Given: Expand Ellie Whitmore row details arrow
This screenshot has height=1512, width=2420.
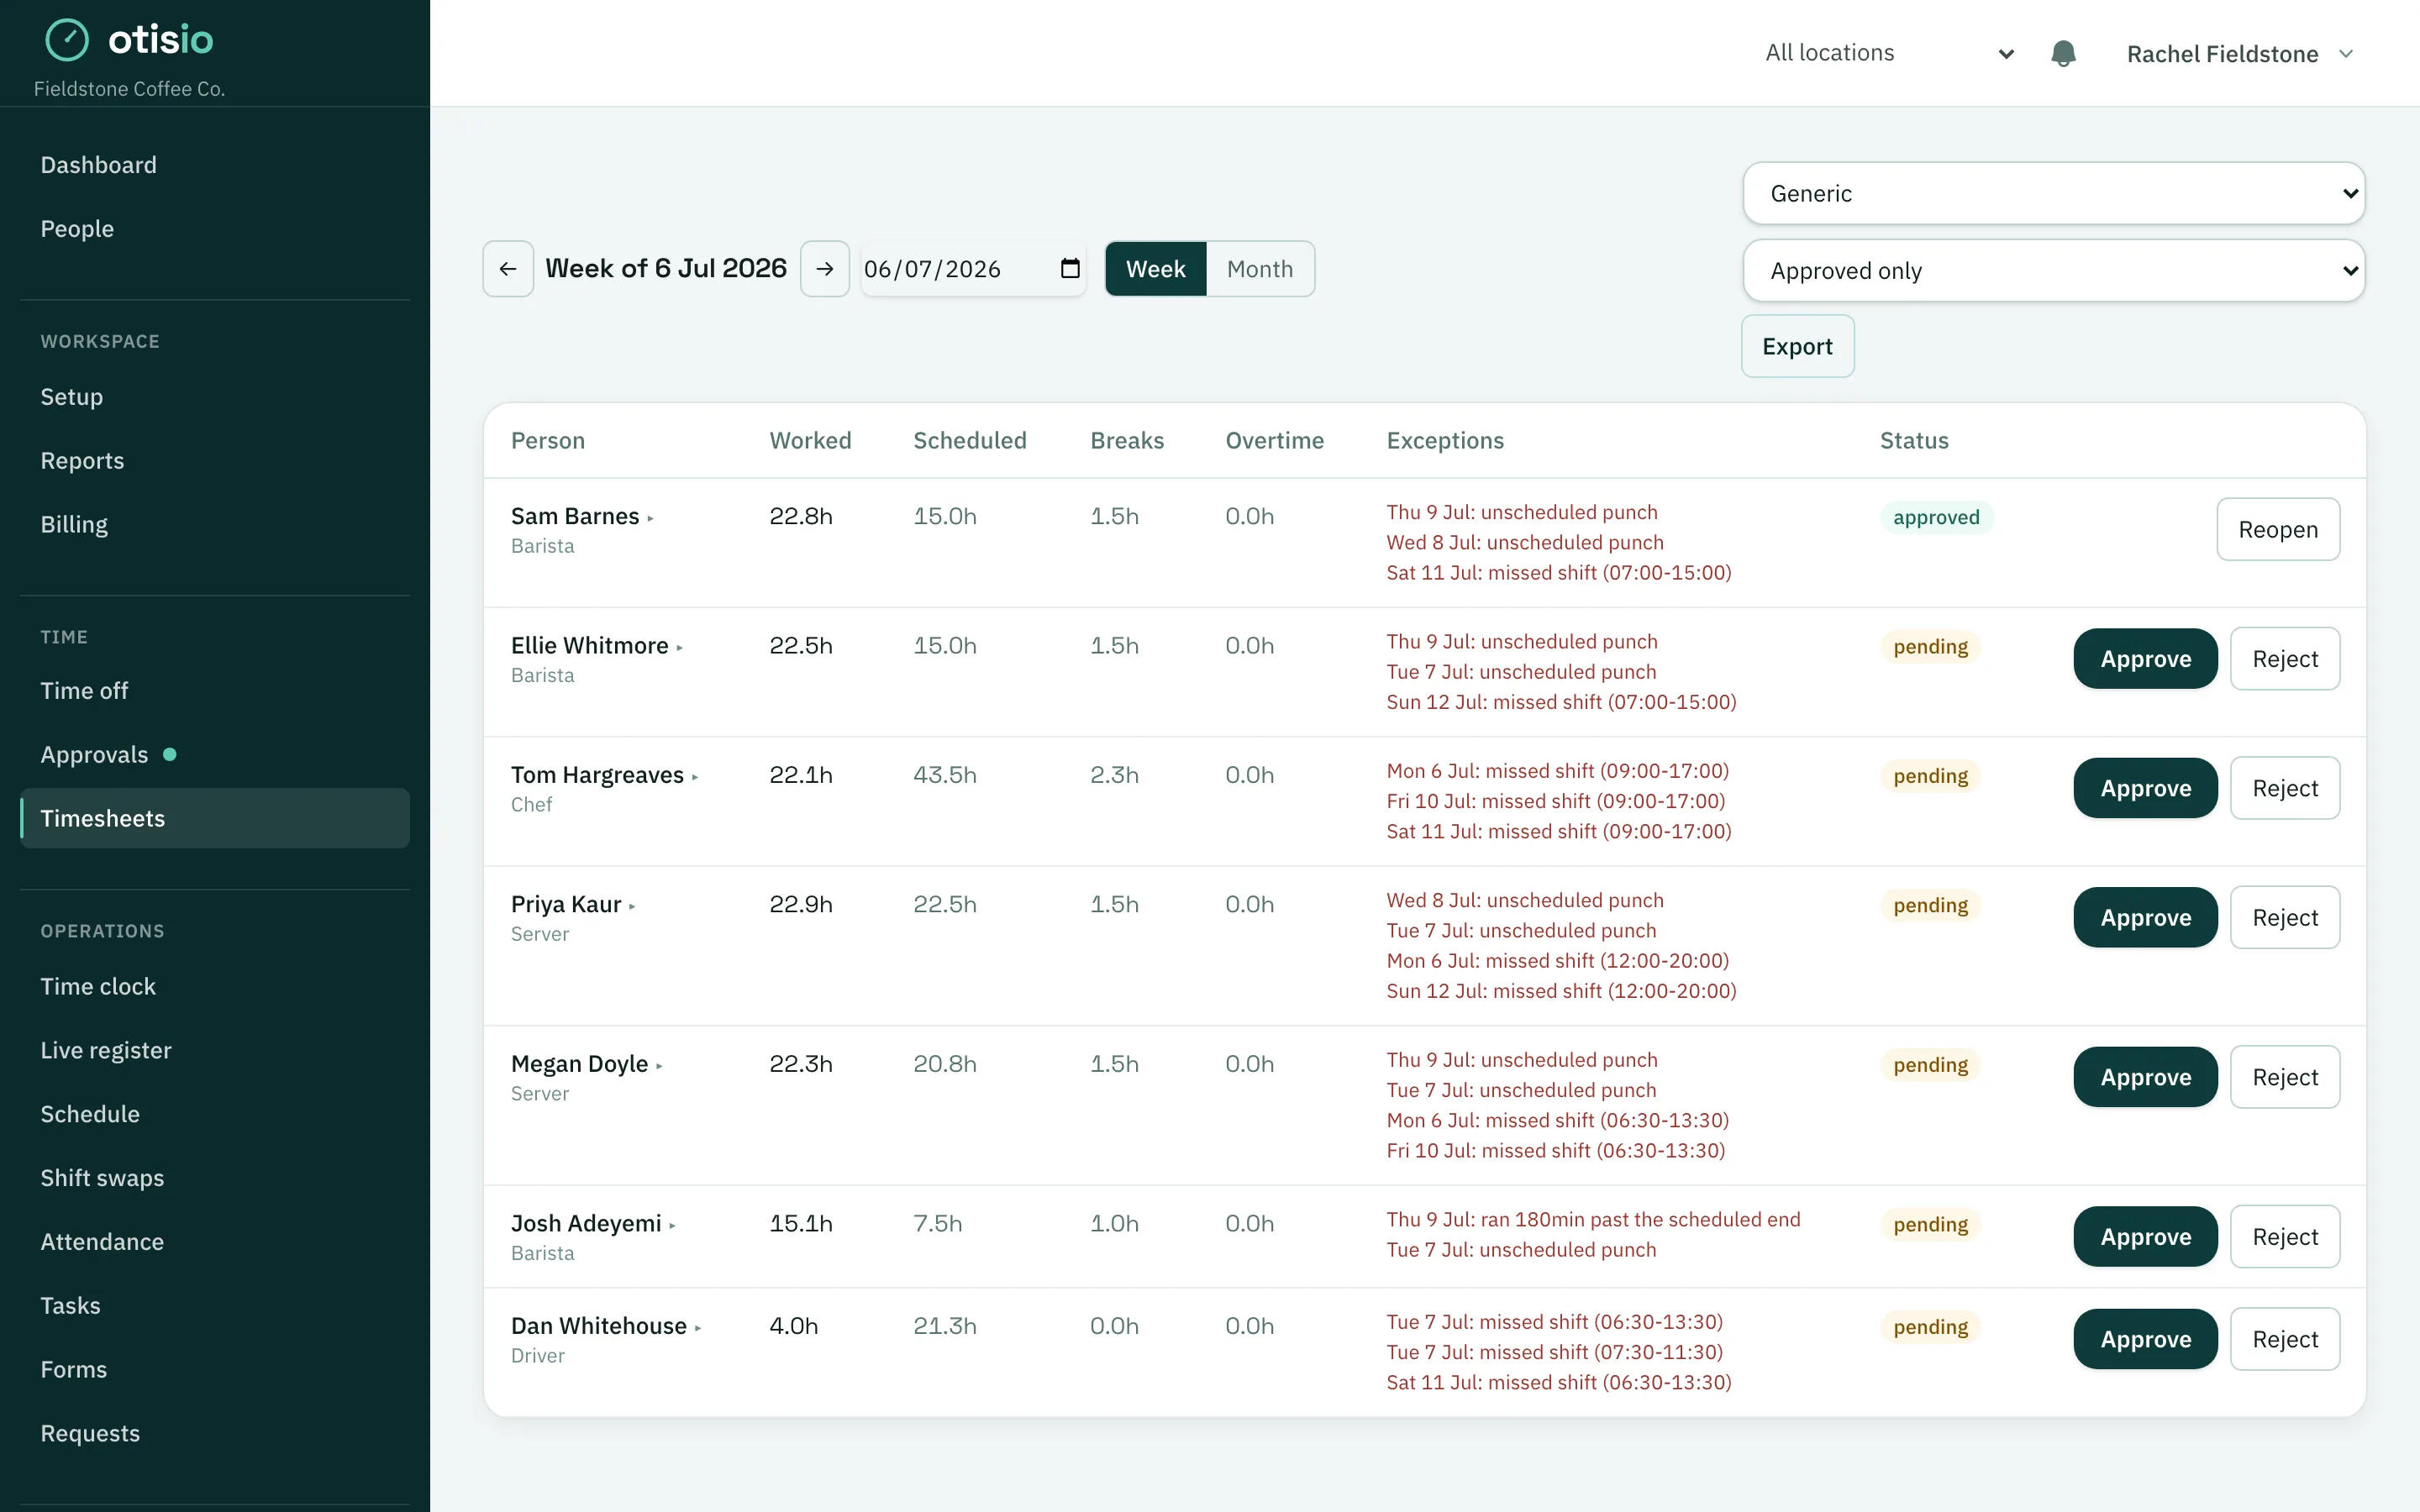Looking at the screenshot, I should 679,648.
